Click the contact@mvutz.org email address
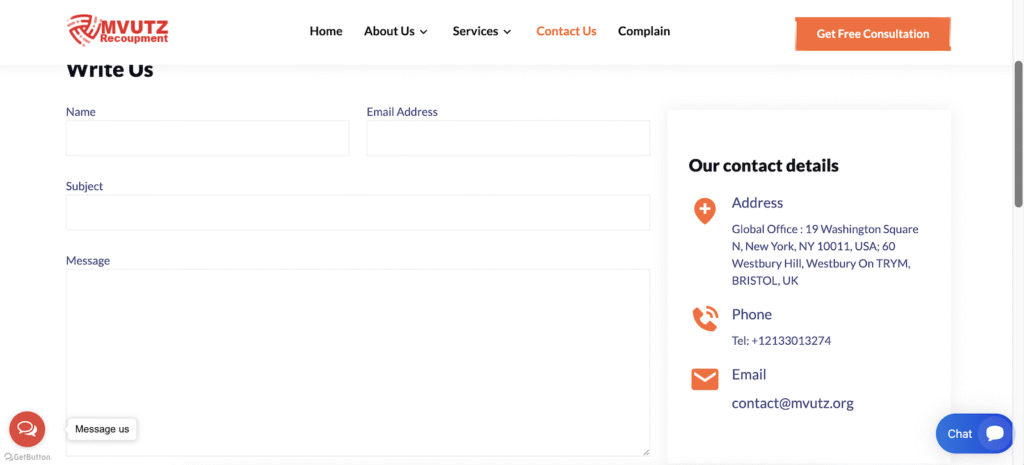Image resolution: width=1024 pixels, height=465 pixels. 792,404
